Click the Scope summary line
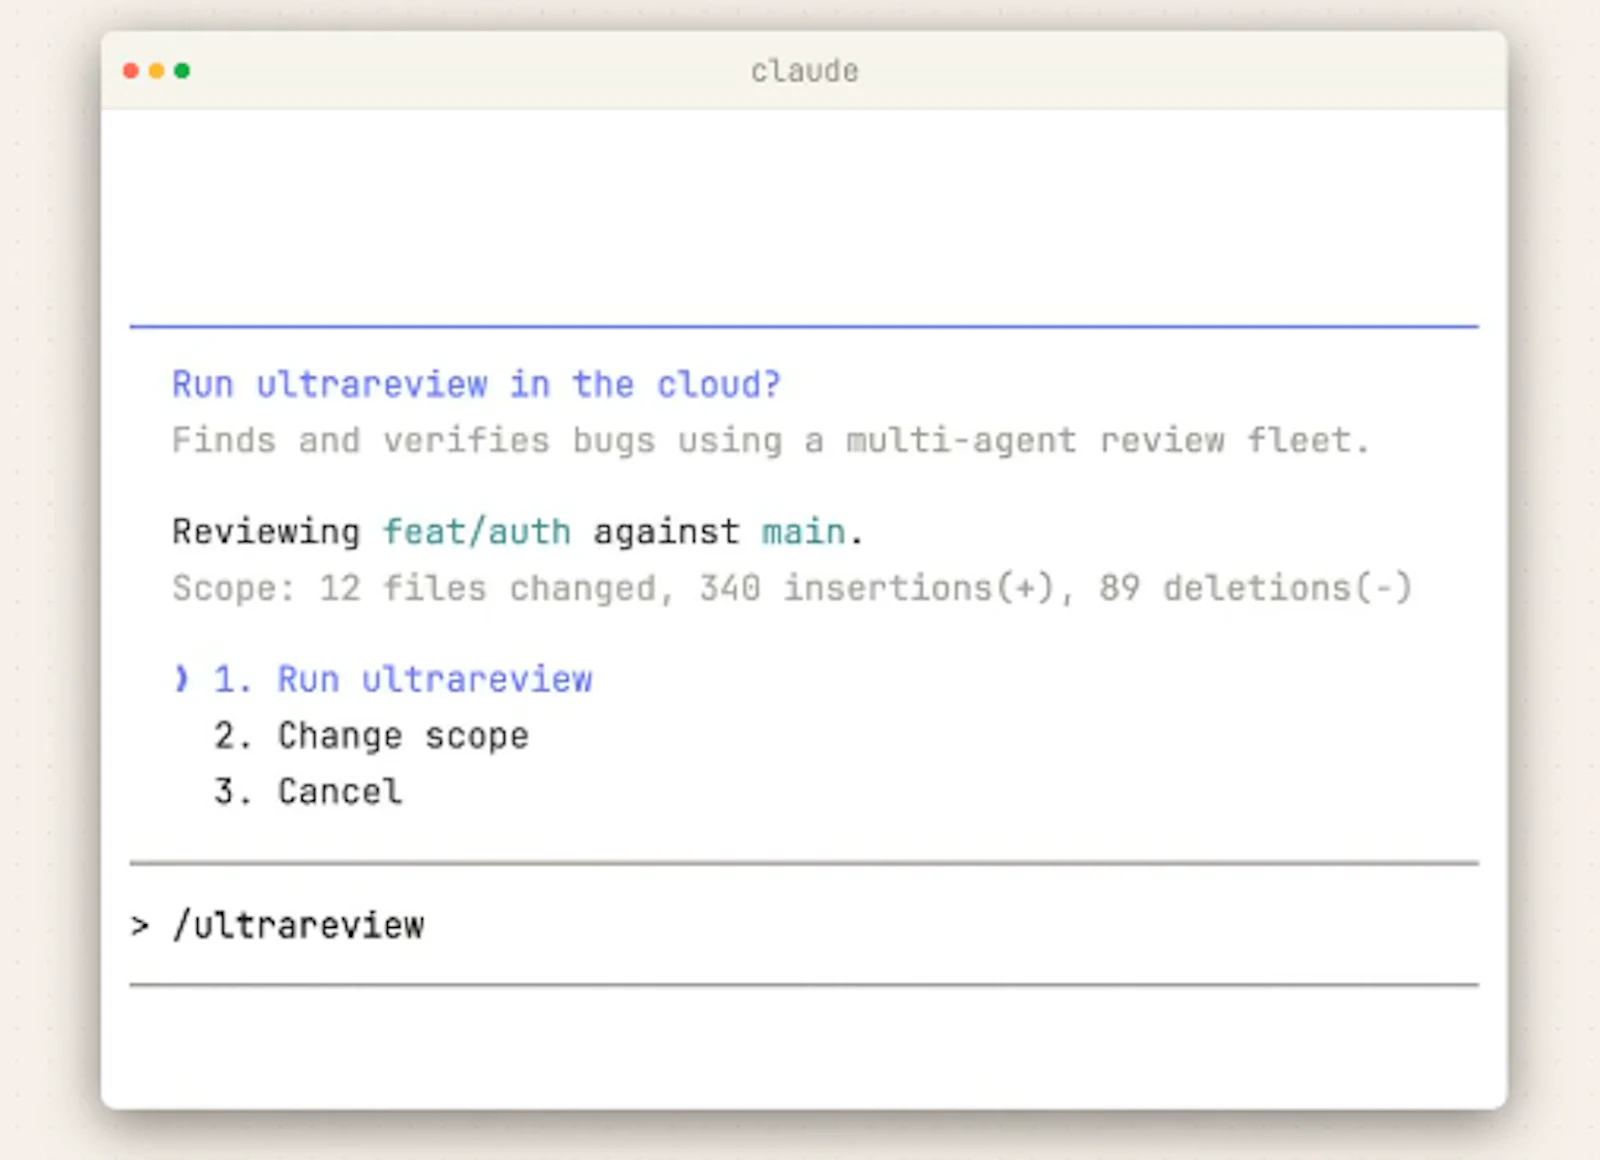This screenshot has height=1160, width=1600. click(x=792, y=588)
